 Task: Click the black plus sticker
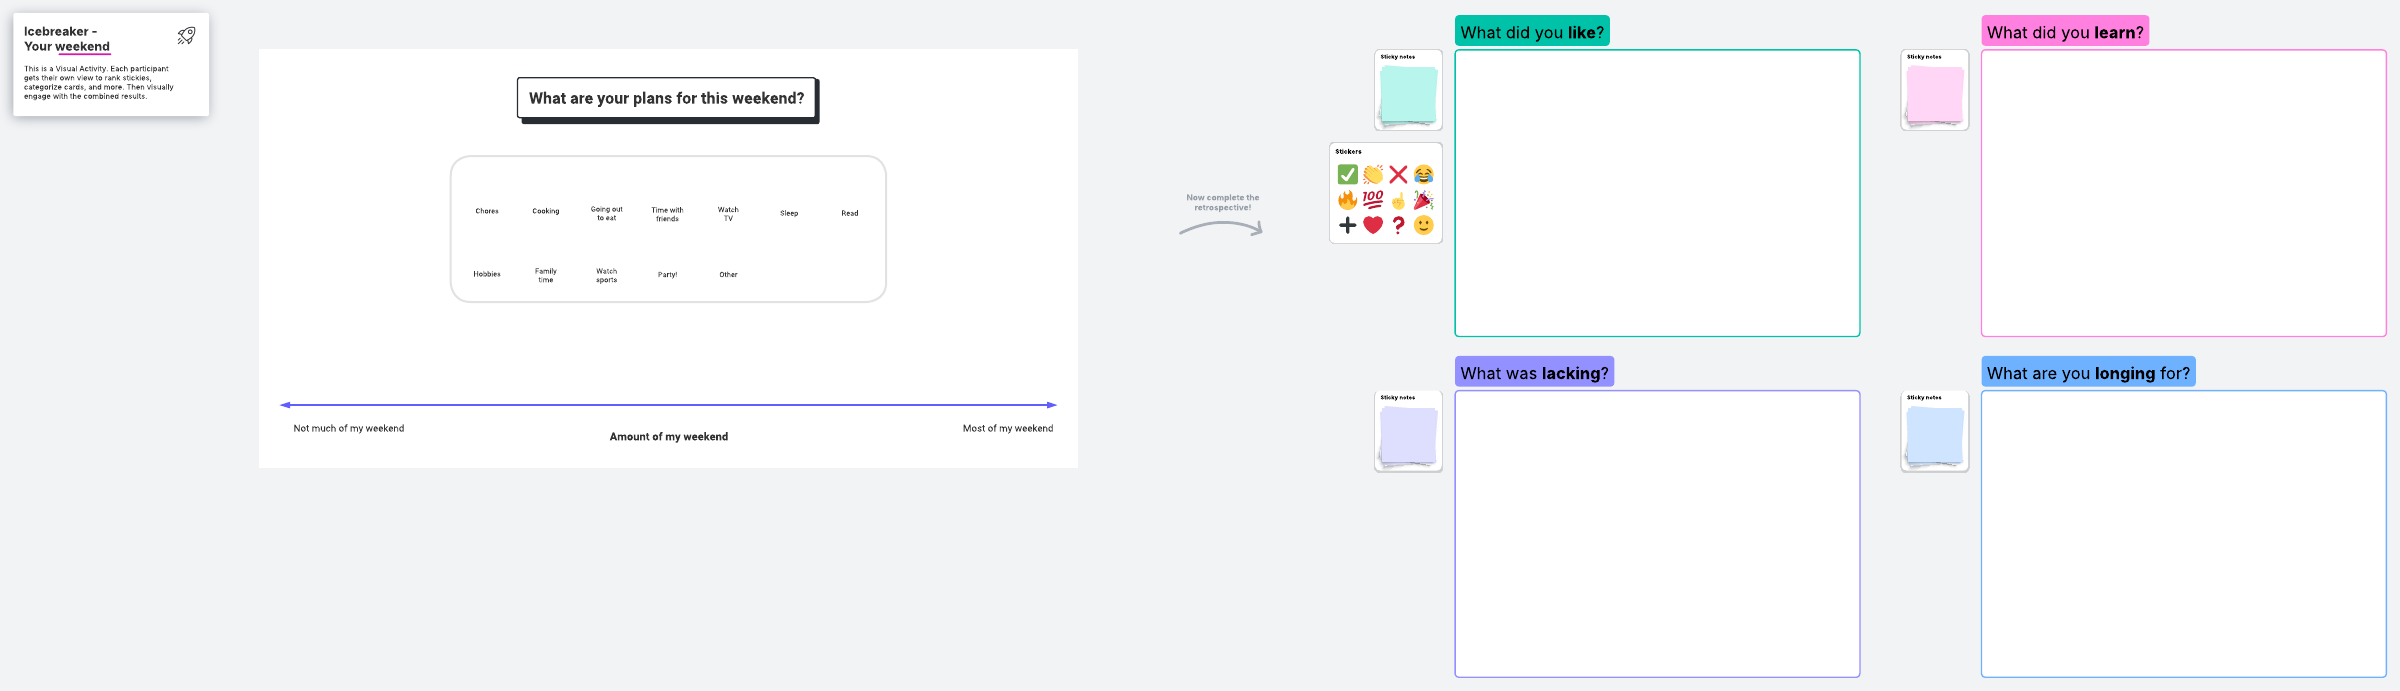click(1347, 225)
